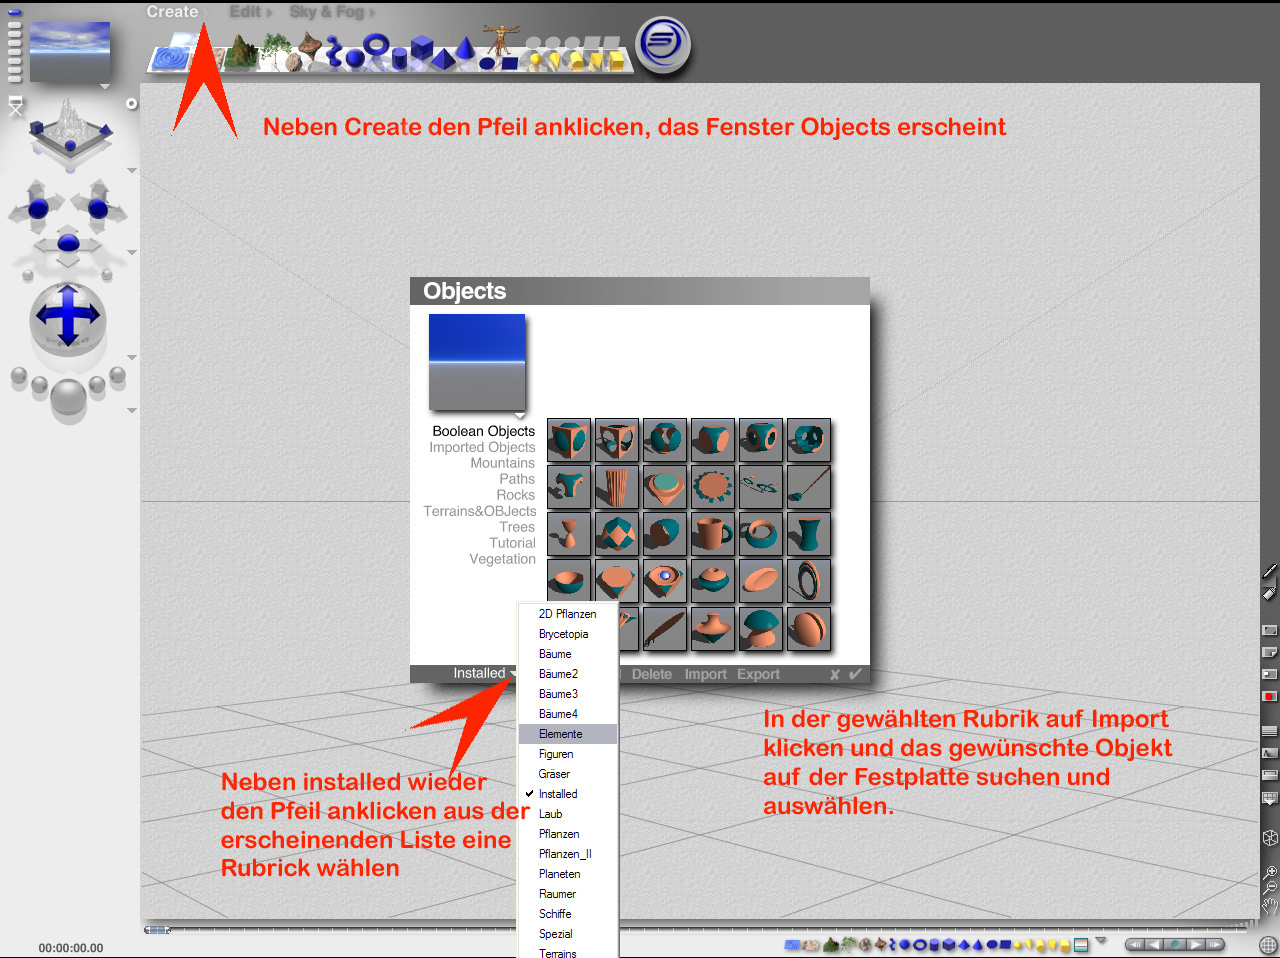Jump to the first animation frame
Image resolution: width=1280 pixels, height=958 pixels.
[x=1135, y=944]
